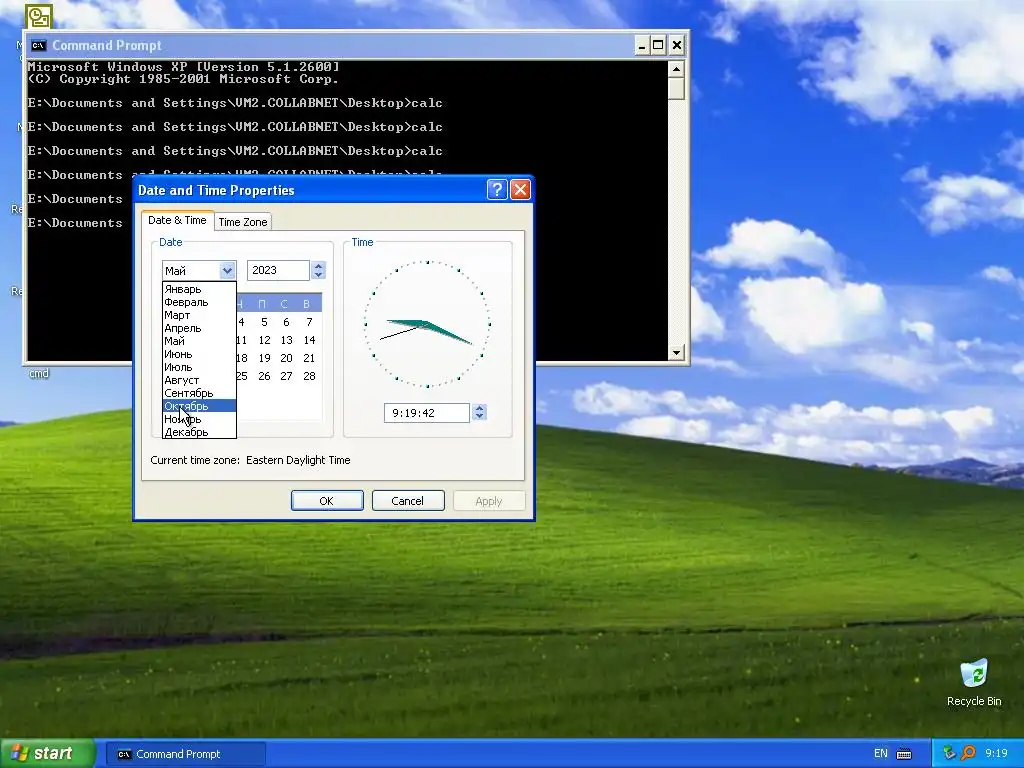Select day 6 in the calendar
Image resolution: width=1024 pixels, height=768 pixels.
pos(286,322)
